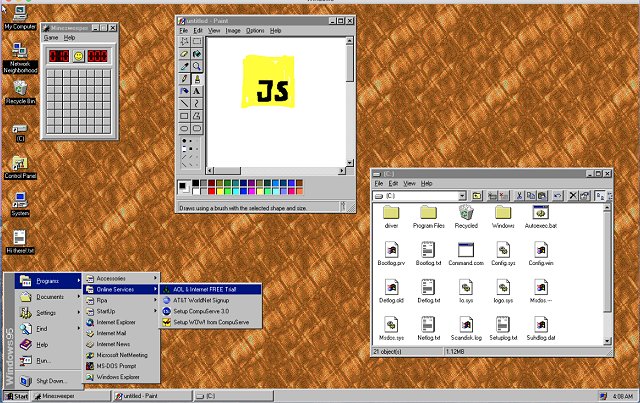The width and height of the screenshot is (640, 403).
Task: Expand Settings in the Start menu
Action: coord(48,313)
